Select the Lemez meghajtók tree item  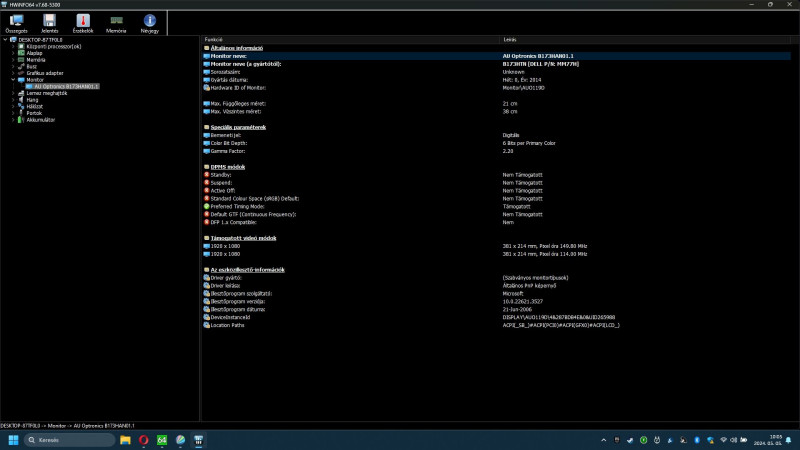[46, 93]
